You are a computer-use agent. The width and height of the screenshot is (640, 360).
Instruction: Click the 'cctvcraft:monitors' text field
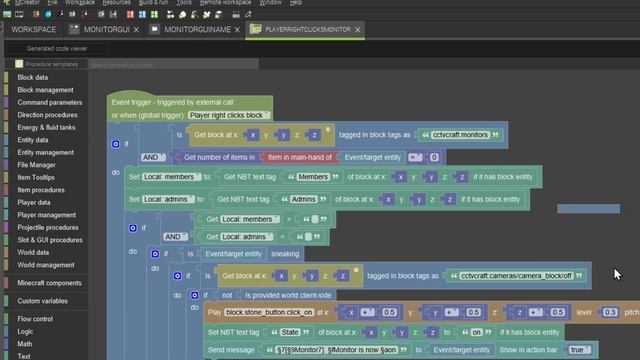coord(460,135)
